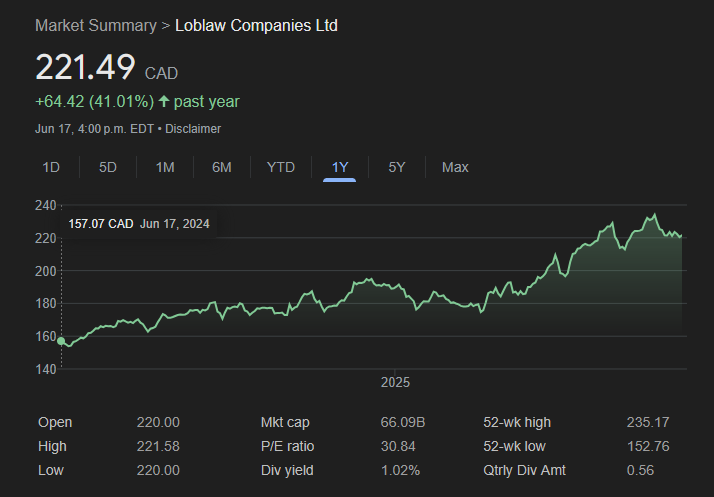
Task: Select the 221.49 current price
Action: click(85, 67)
